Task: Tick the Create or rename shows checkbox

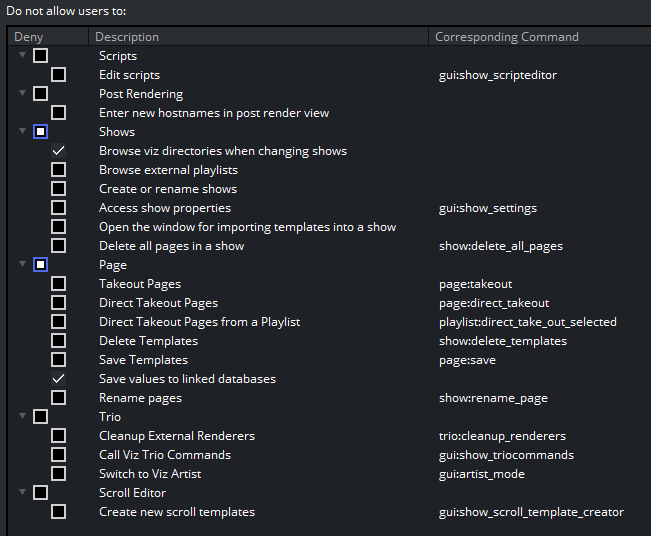Action: (59, 189)
